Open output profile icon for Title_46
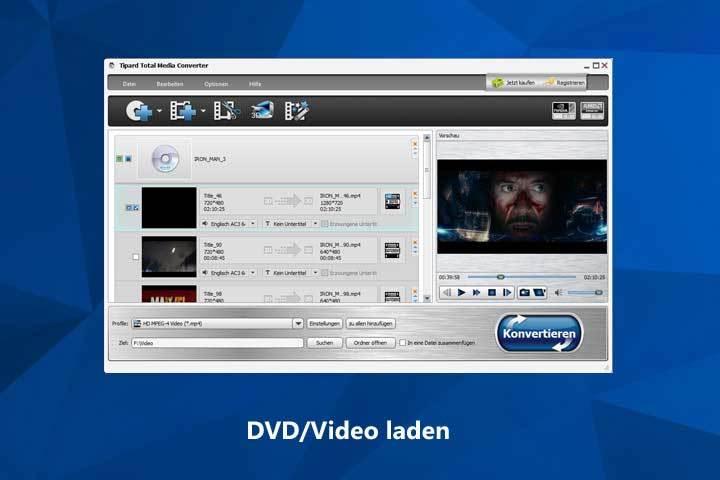 [x=392, y=202]
